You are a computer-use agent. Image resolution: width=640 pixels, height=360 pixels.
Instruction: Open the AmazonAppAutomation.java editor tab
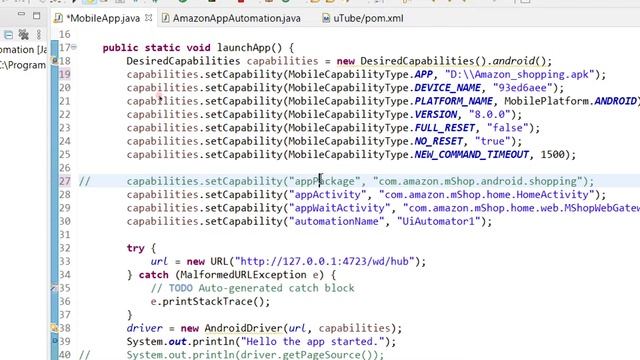pos(236,18)
